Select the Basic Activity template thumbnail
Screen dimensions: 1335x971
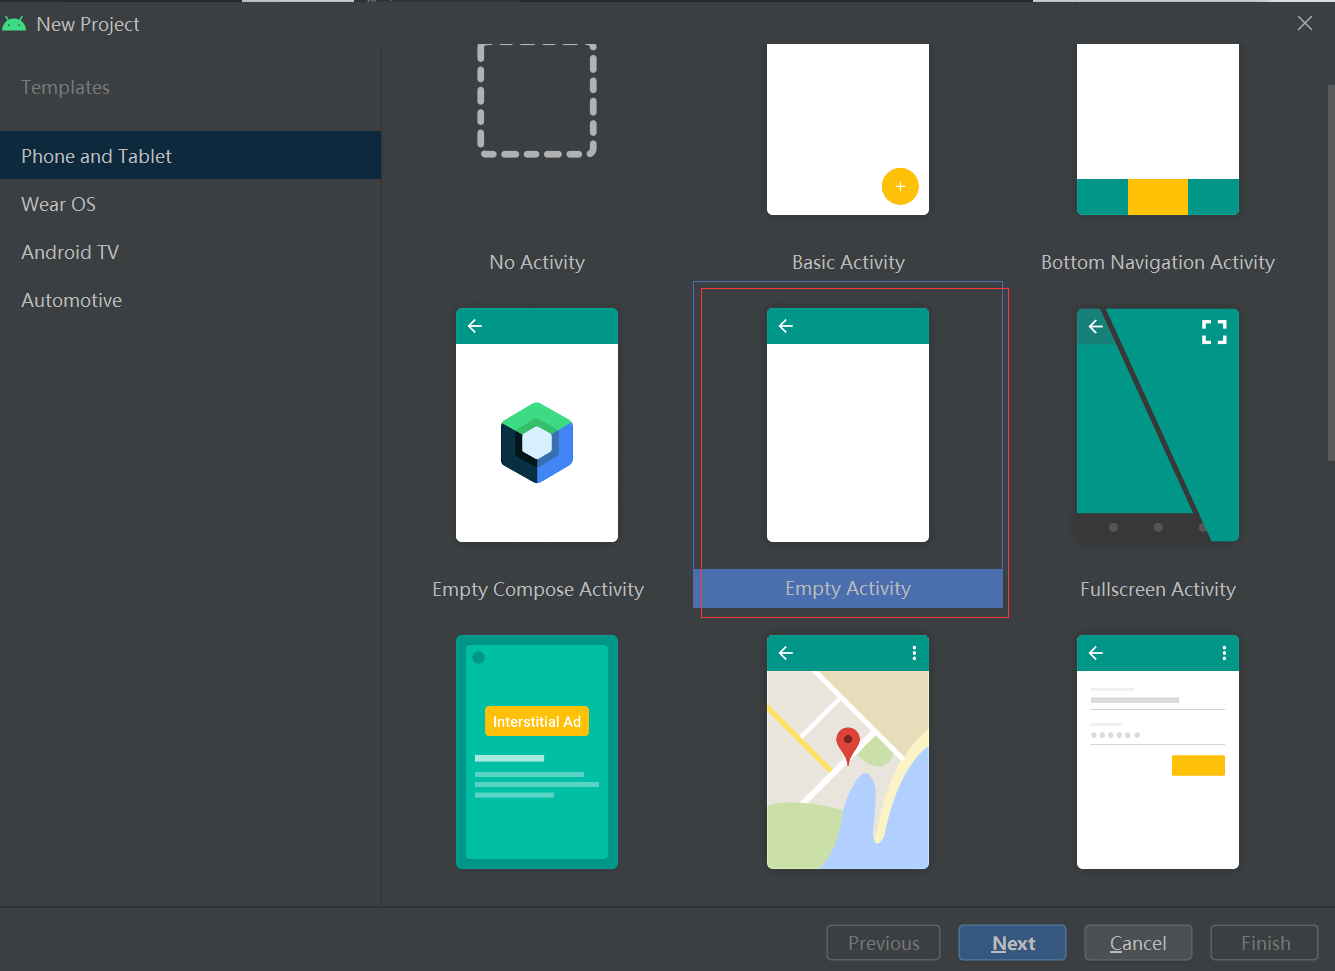pos(848,129)
